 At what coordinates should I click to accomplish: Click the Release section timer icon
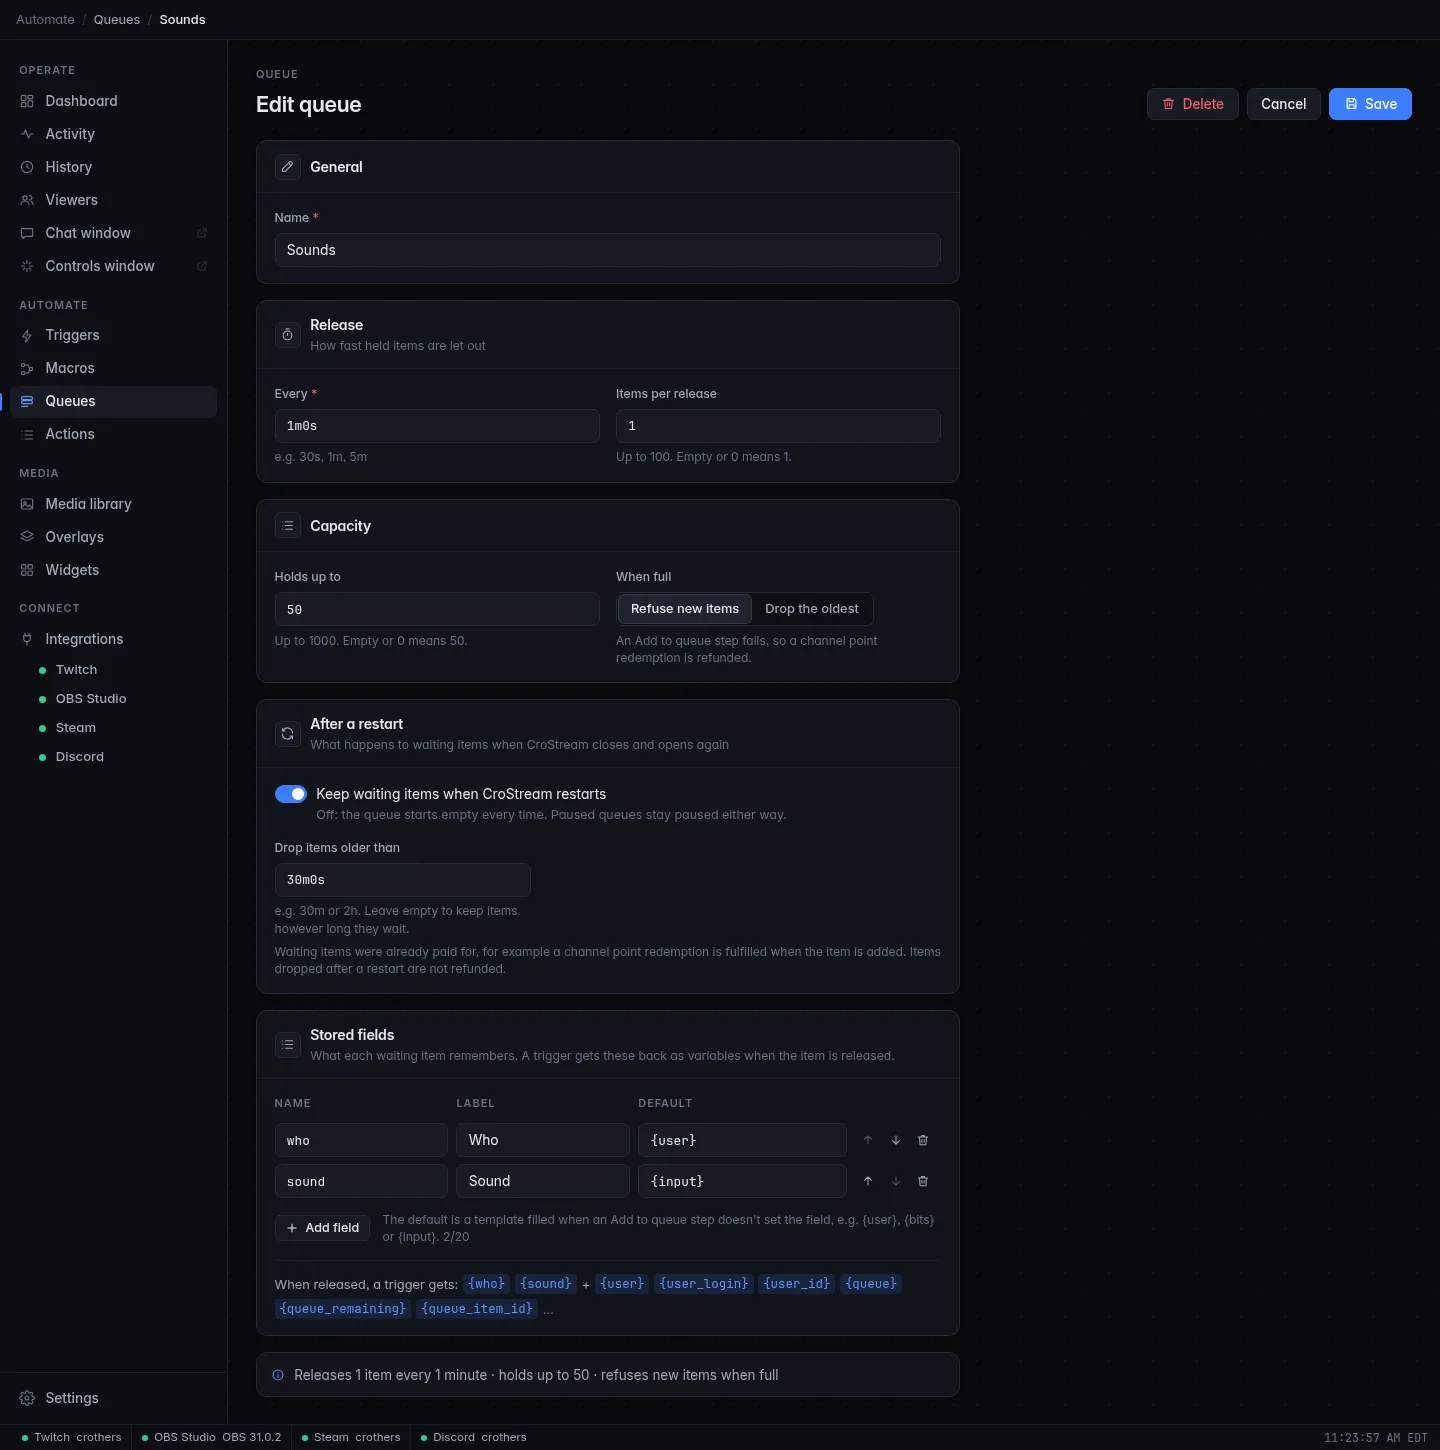pos(288,335)
